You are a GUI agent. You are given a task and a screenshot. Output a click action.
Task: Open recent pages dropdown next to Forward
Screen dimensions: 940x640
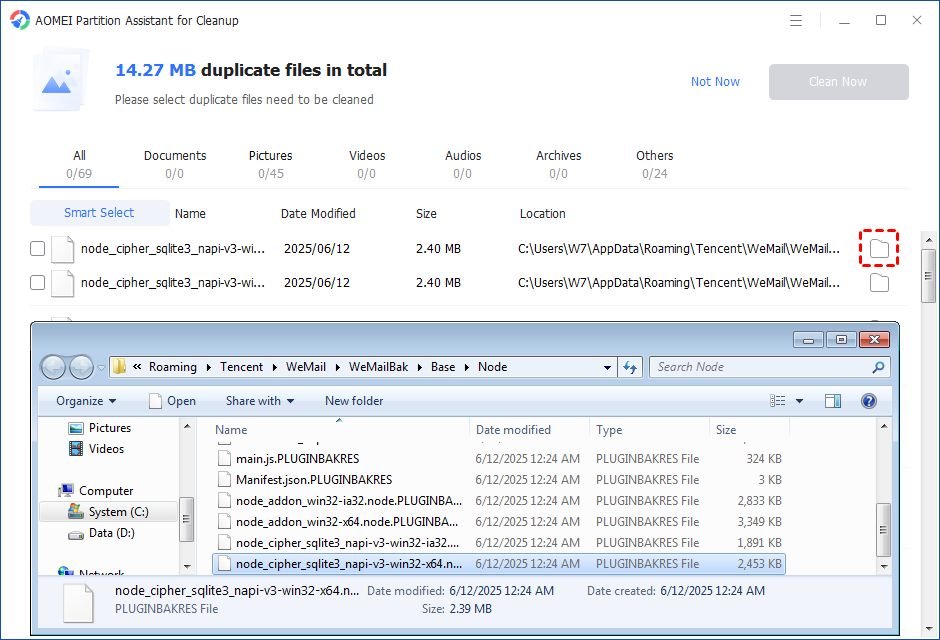pos(101,367)
